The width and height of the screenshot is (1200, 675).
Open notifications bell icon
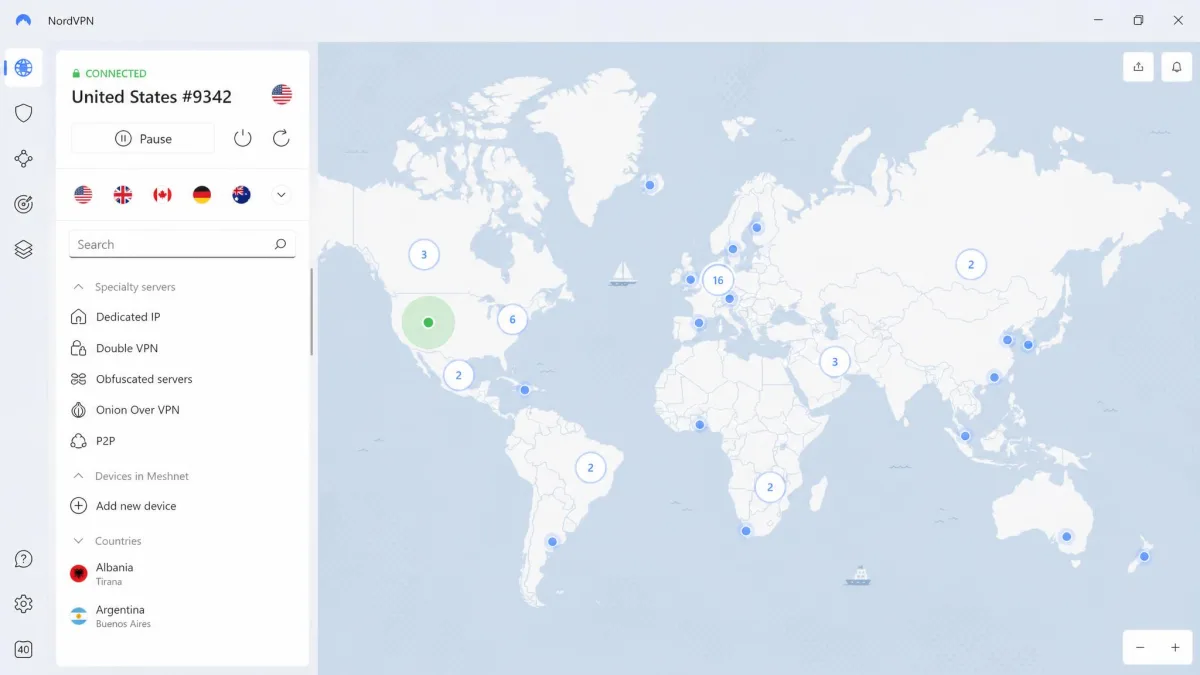[x=1176, y=67]
